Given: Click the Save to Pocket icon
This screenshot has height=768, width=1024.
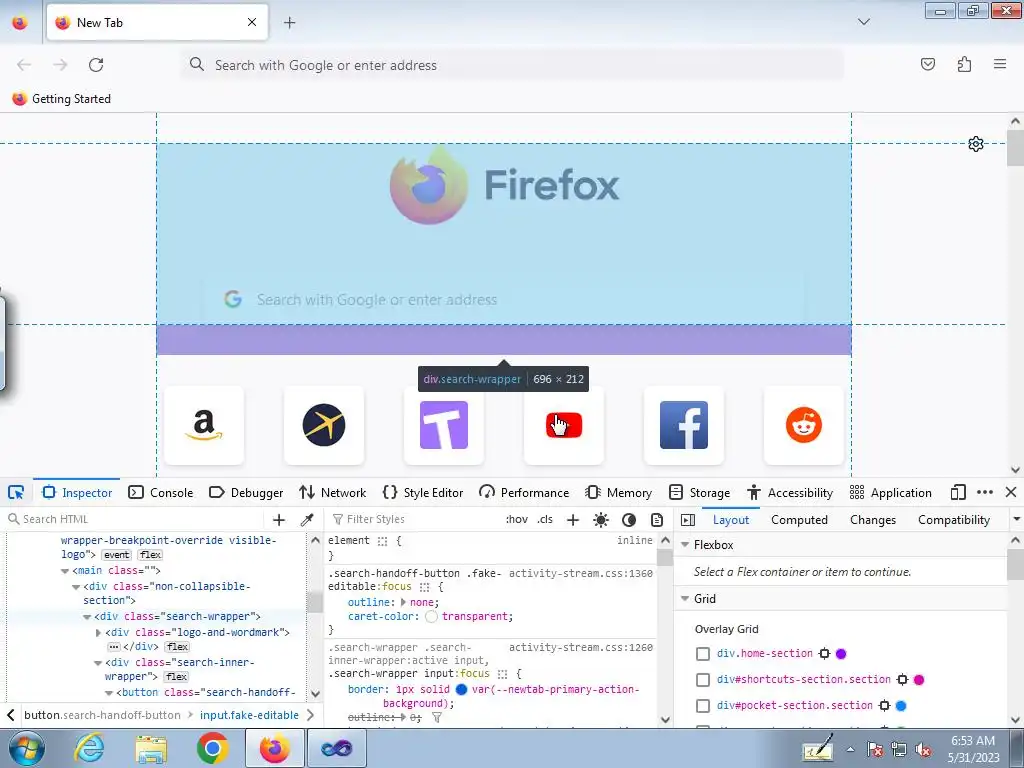Looking at the screenshot, I should (x=928, y=64).
